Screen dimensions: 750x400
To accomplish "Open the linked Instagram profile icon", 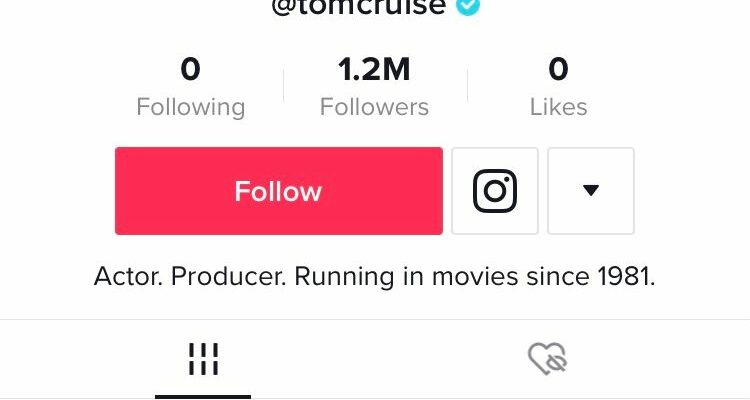I will tap(495, 191).
